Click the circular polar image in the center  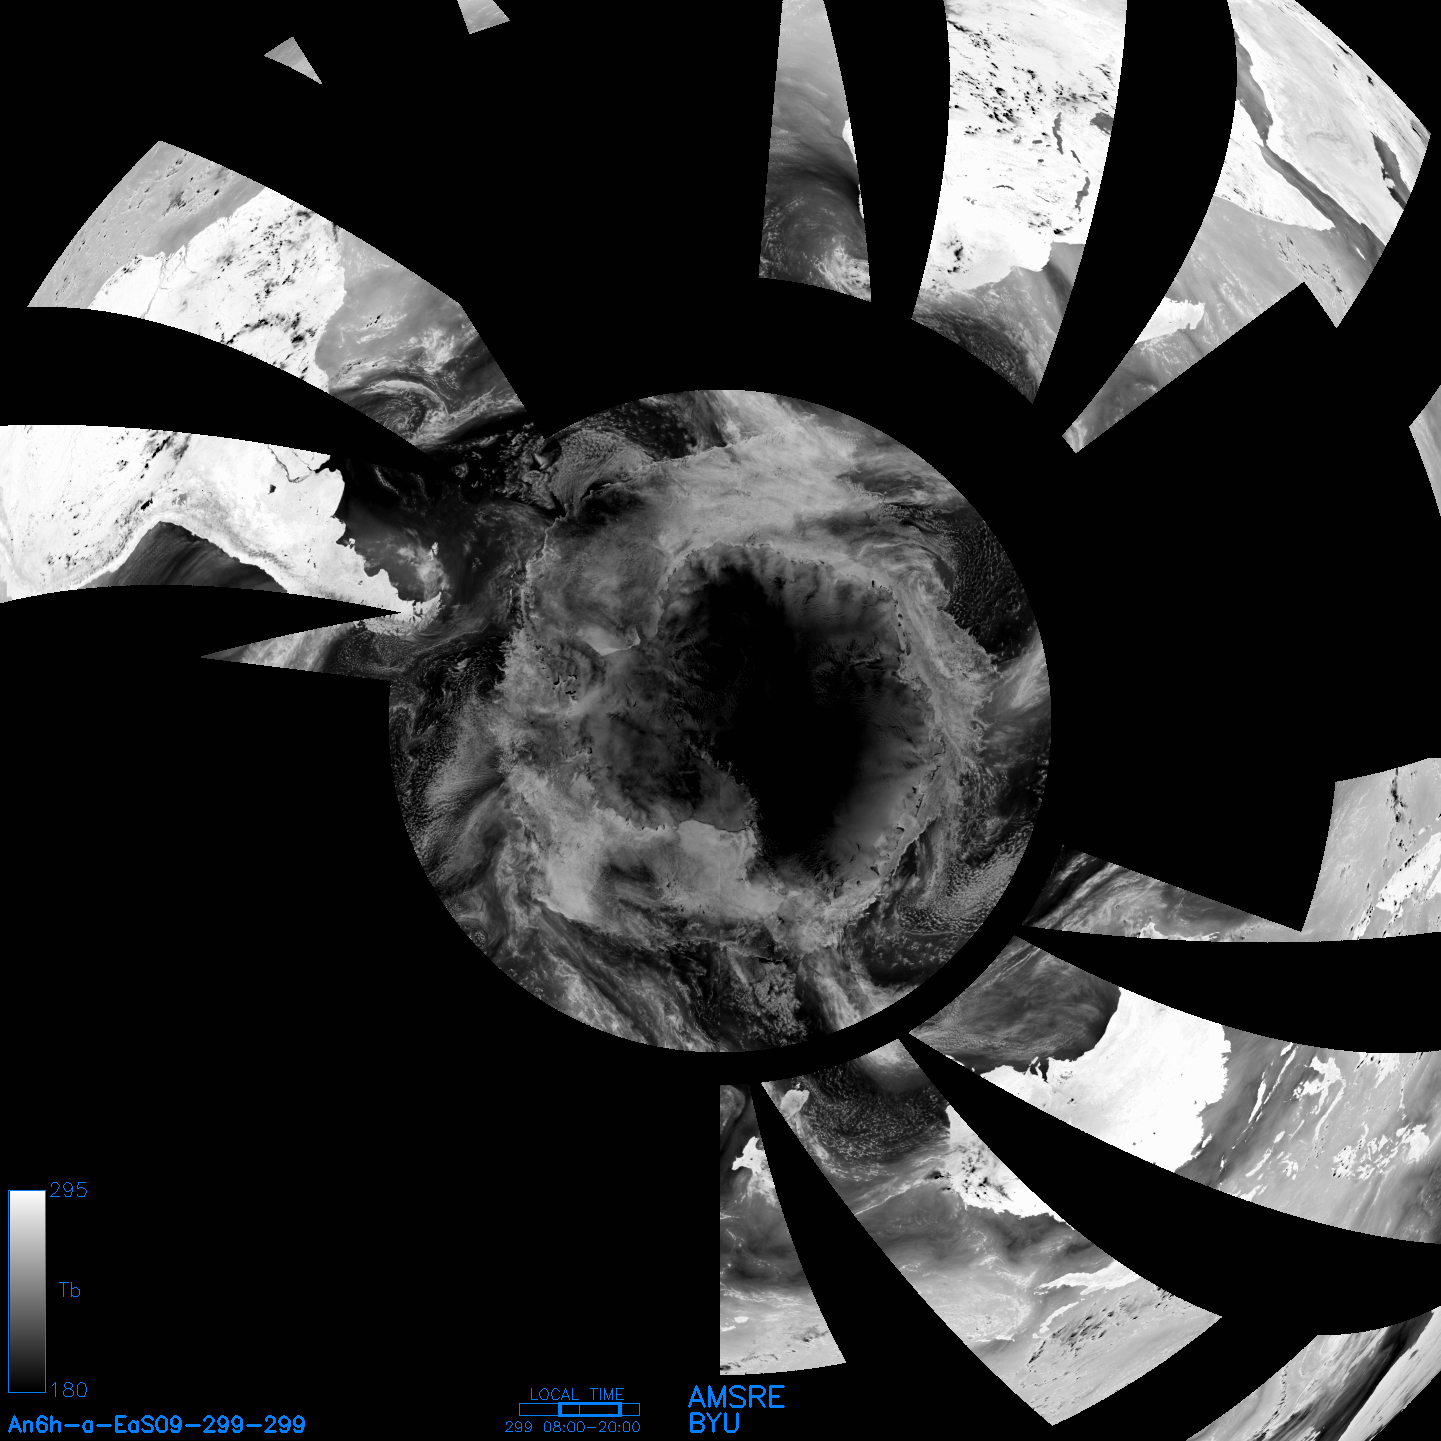[720, 720]
